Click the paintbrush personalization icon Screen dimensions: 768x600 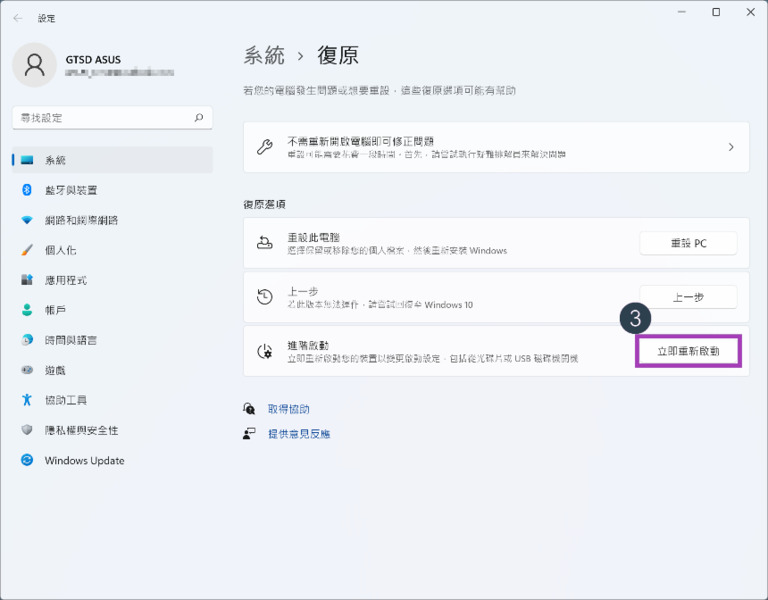[27, 250]
